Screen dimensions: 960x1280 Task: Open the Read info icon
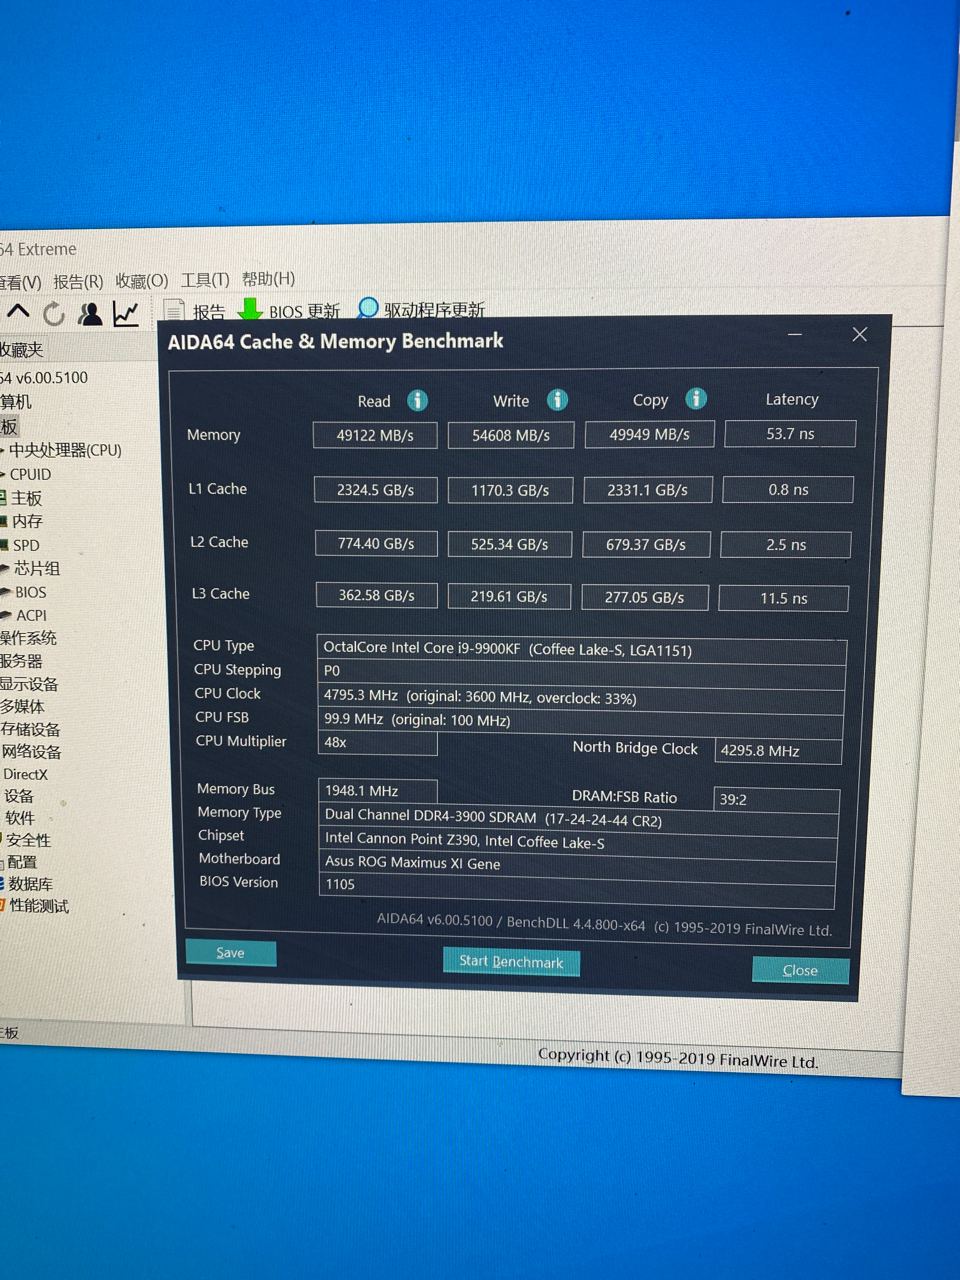(417, 400)
